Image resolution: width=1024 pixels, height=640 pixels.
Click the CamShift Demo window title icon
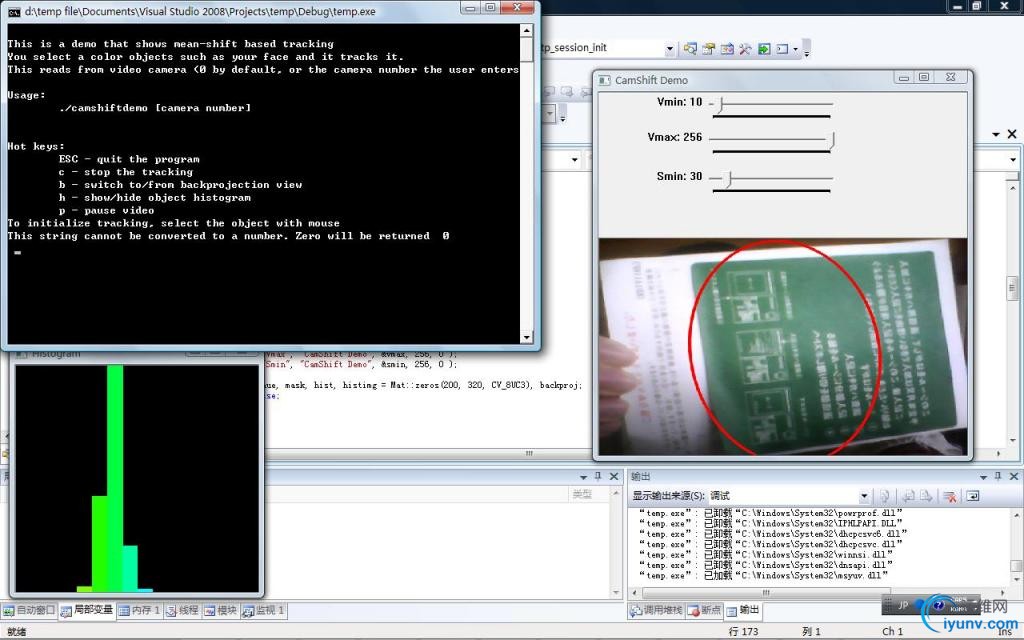(605, 80)
